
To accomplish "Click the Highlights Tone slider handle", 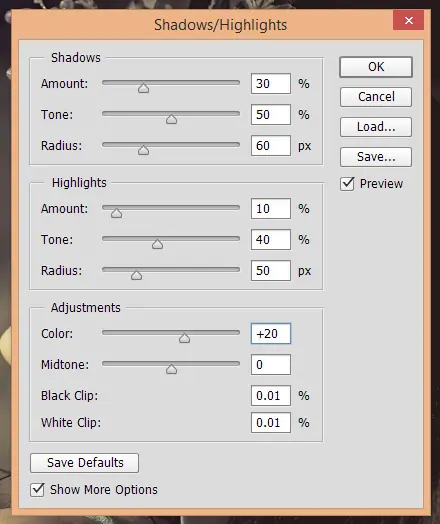I will 157,244.
